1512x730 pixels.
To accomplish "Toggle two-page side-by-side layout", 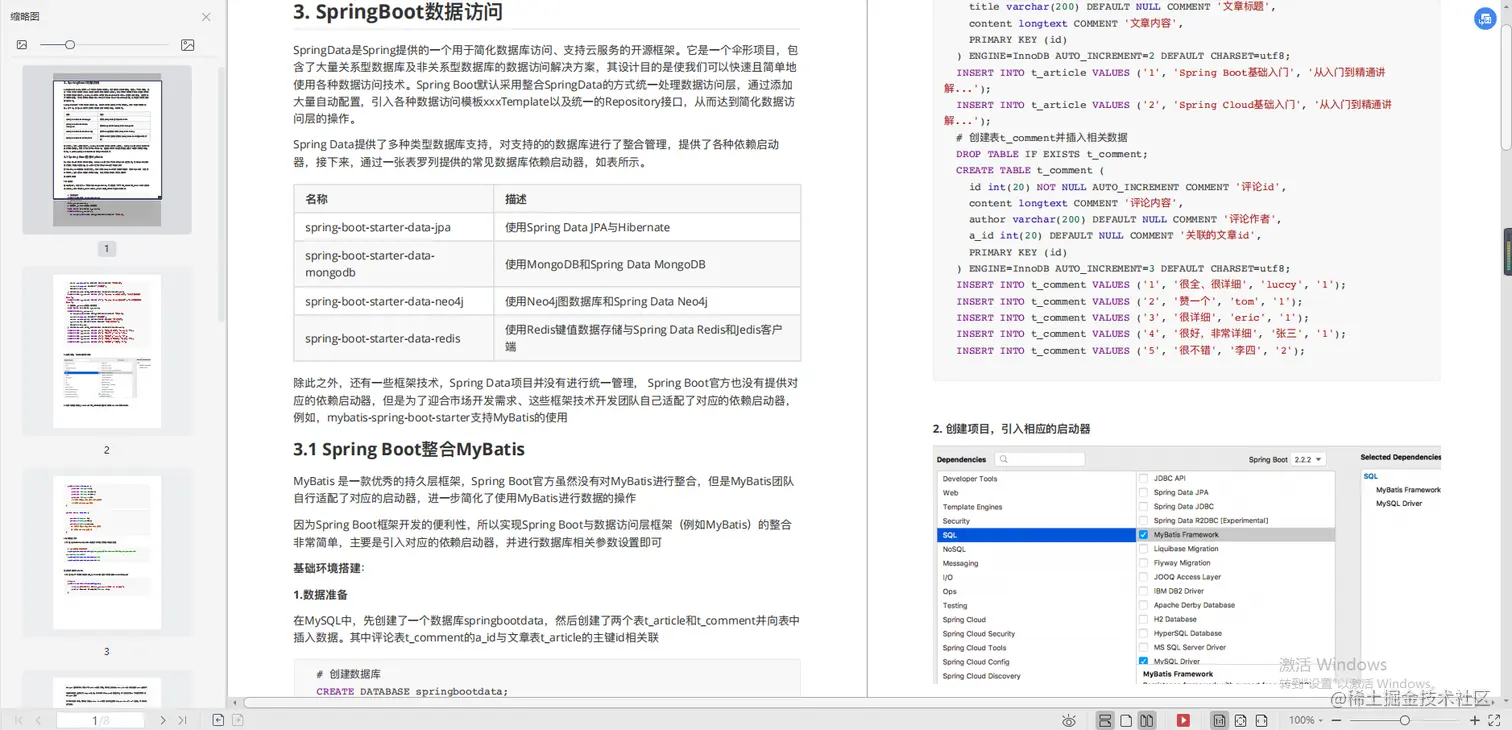I will click(x=1147, y=720).
